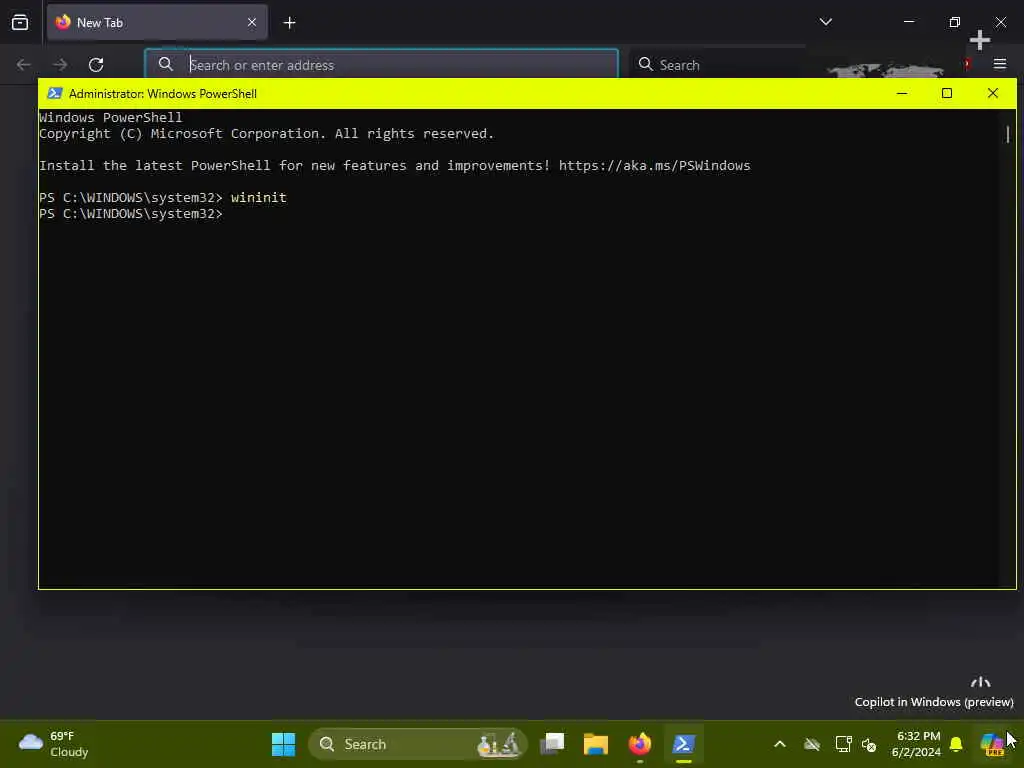Open File Explorer from taskbar
Image resolution: width=1024 pixels, height=768 pixels.
click(x=596, y=744)
